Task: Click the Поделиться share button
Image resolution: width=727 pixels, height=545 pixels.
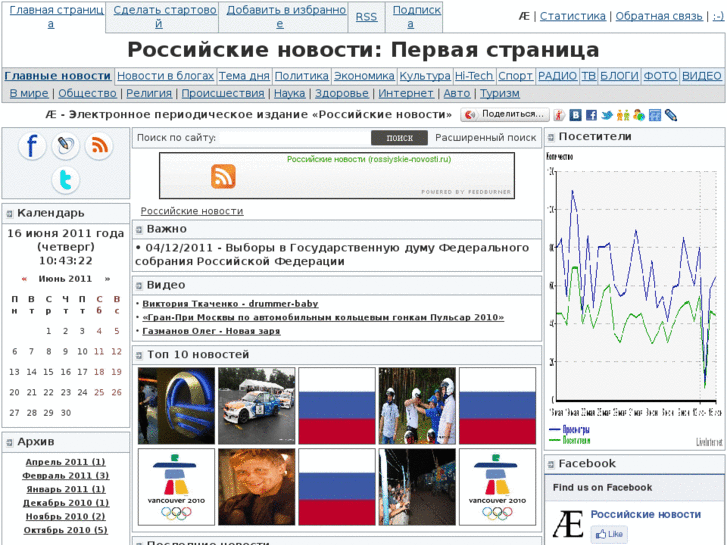Action: (x=504, y=115)
